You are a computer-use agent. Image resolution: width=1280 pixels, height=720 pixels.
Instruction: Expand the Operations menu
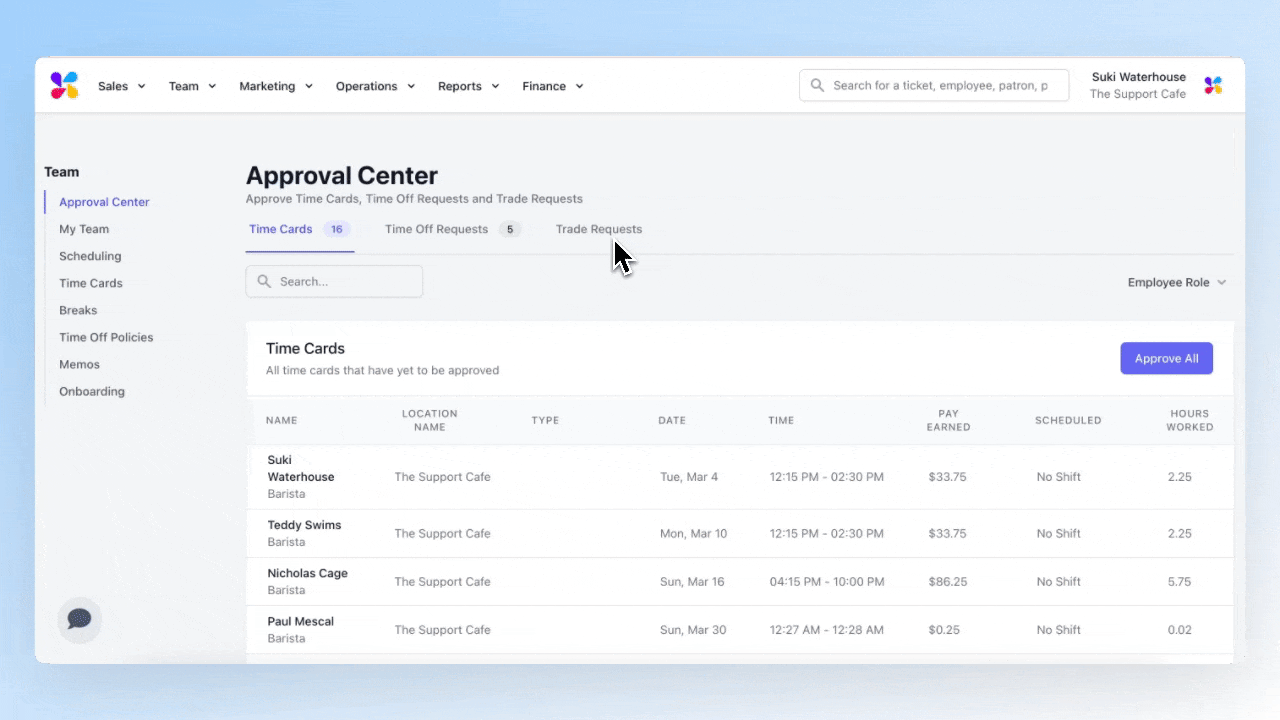[x=375, y=86]
